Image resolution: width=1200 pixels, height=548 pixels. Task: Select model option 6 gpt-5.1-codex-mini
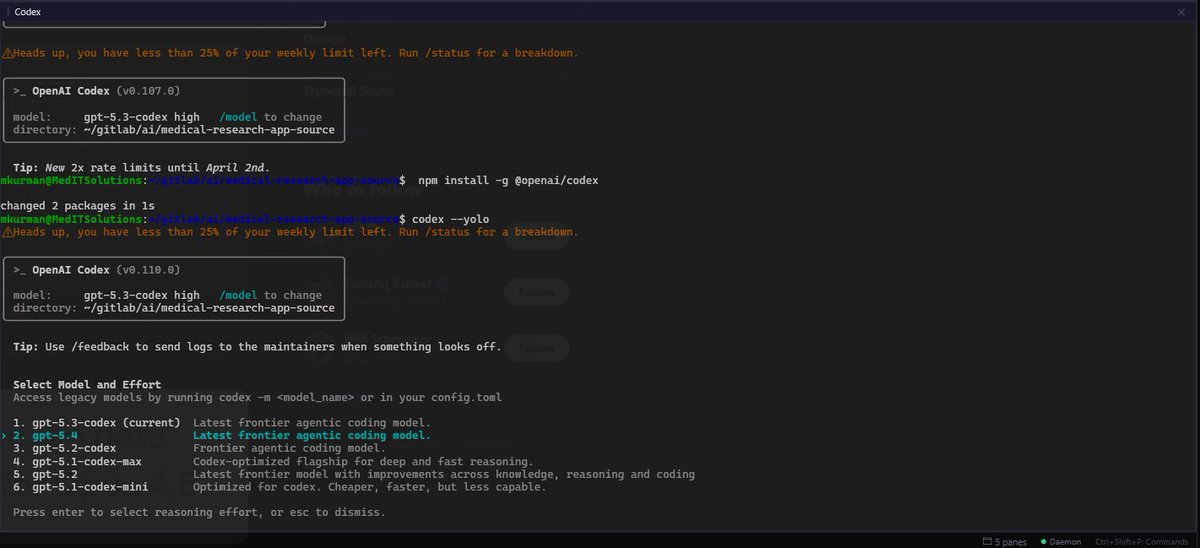pyautogui.click(x=80, y=488)
